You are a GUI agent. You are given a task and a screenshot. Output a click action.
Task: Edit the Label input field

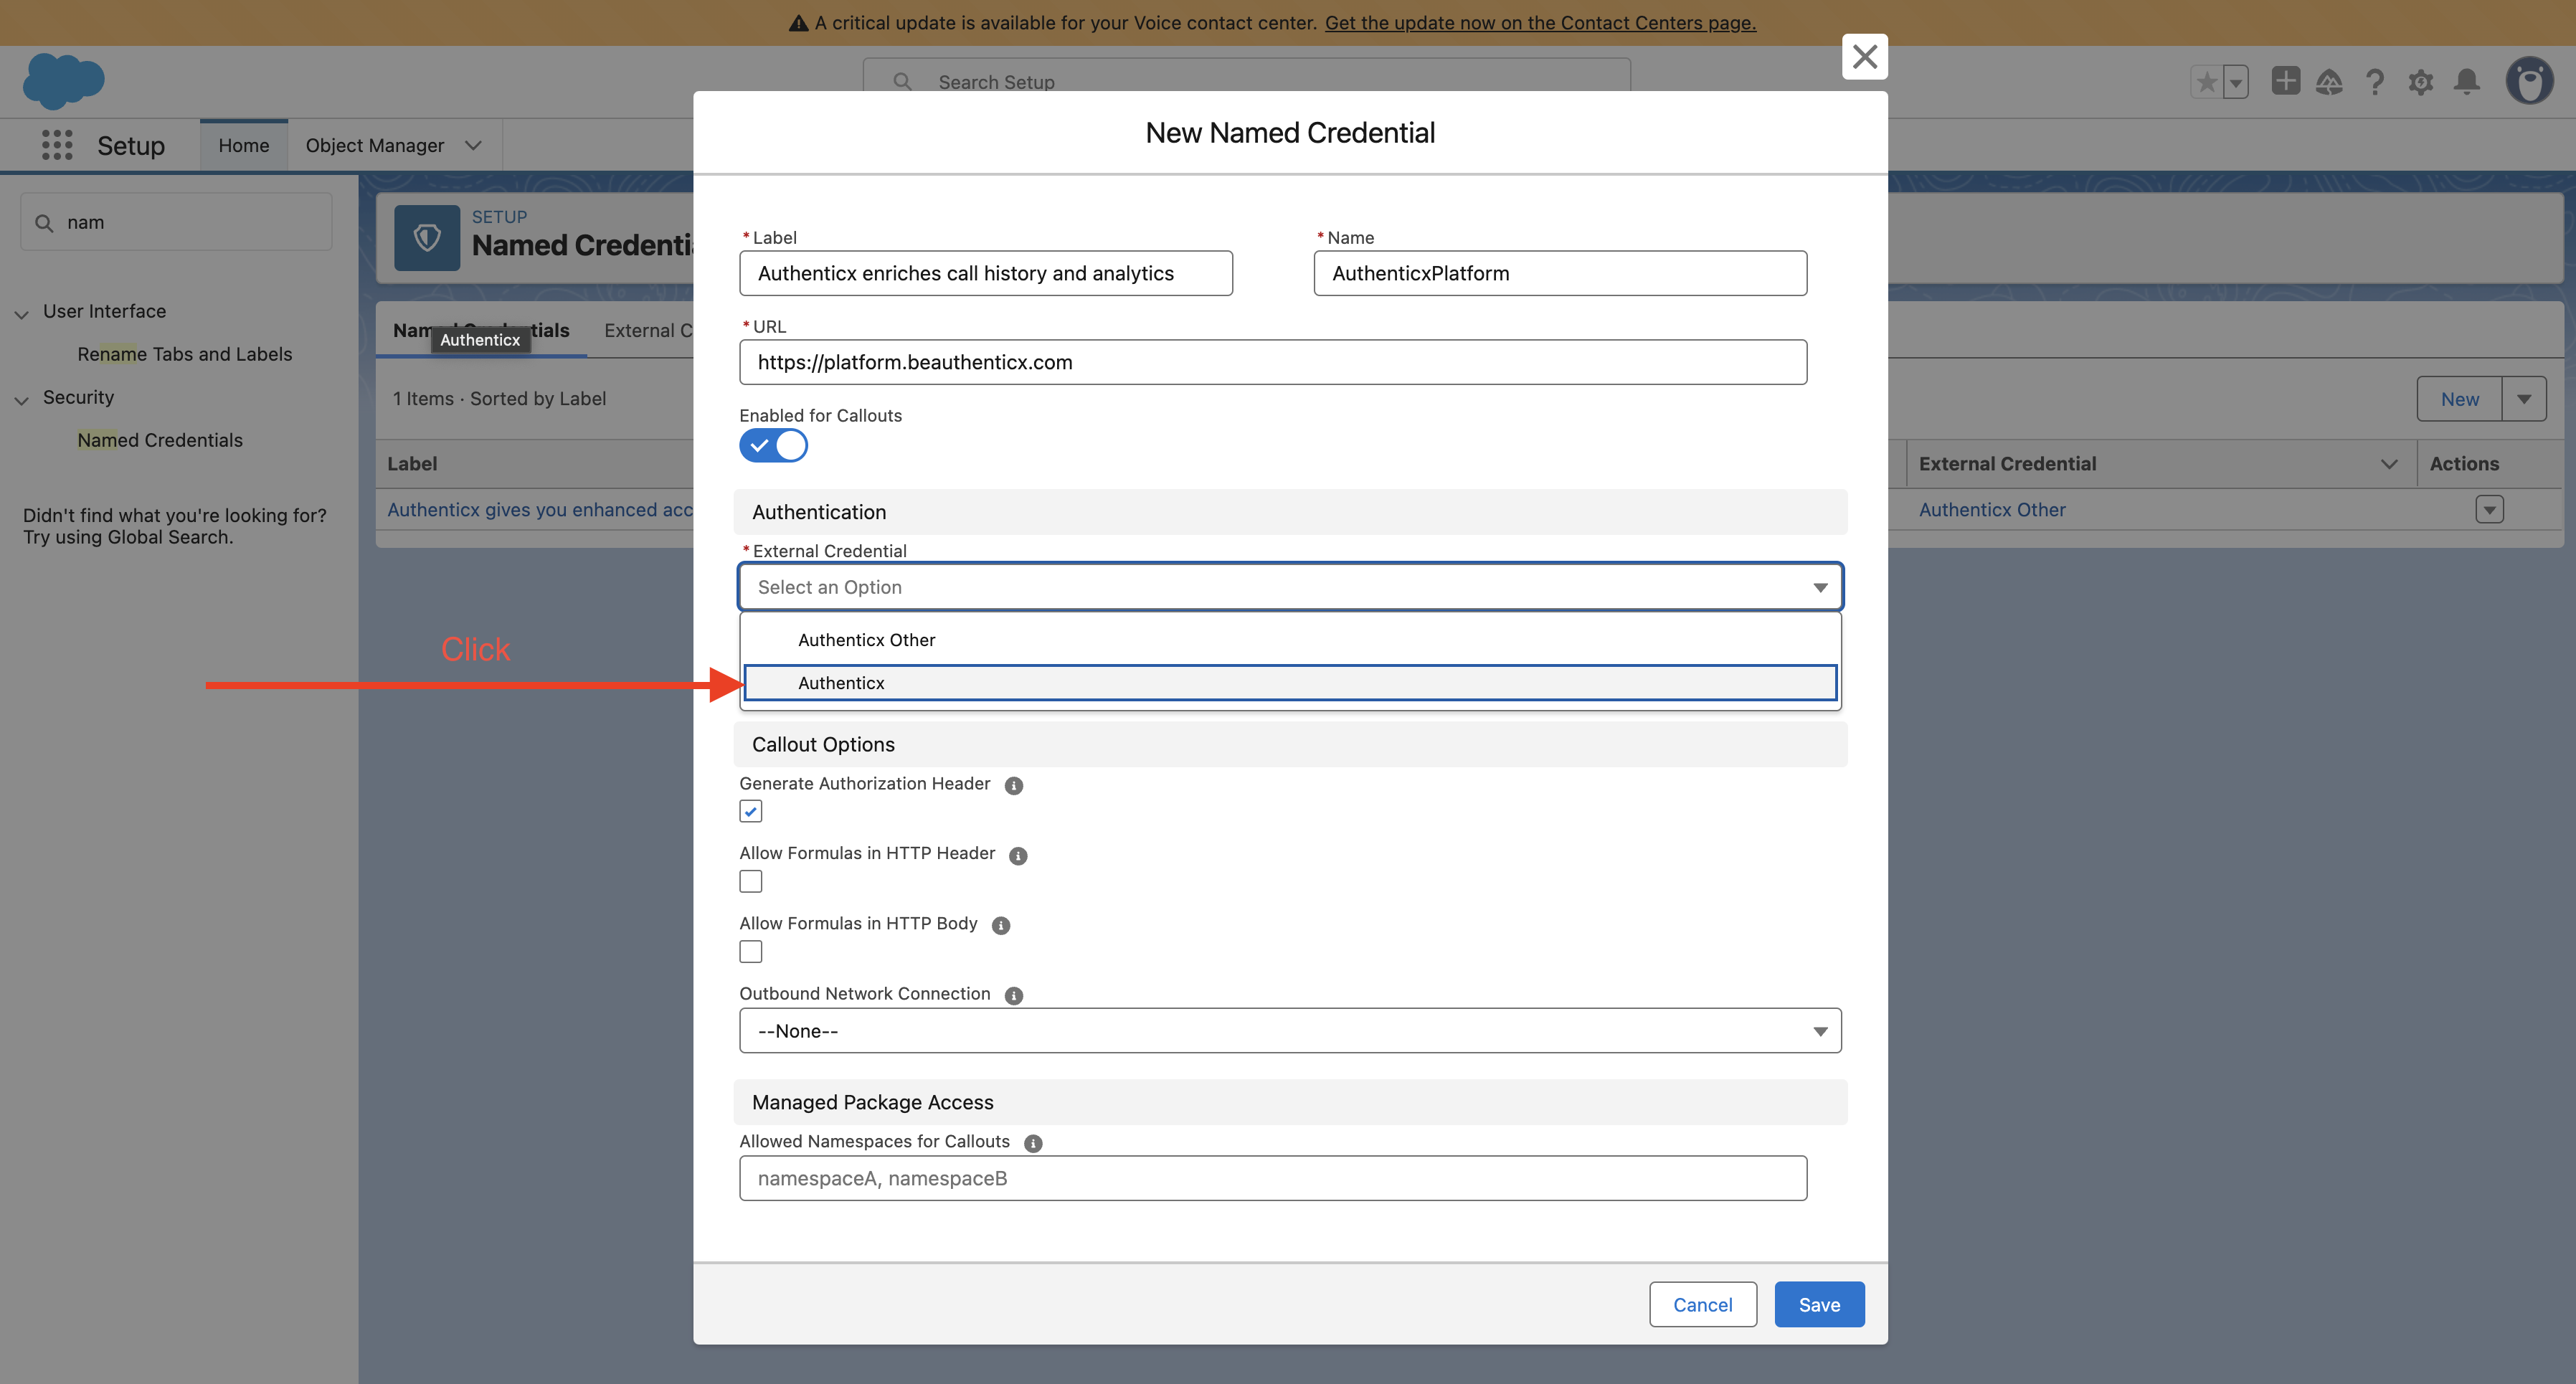(986, 273)
